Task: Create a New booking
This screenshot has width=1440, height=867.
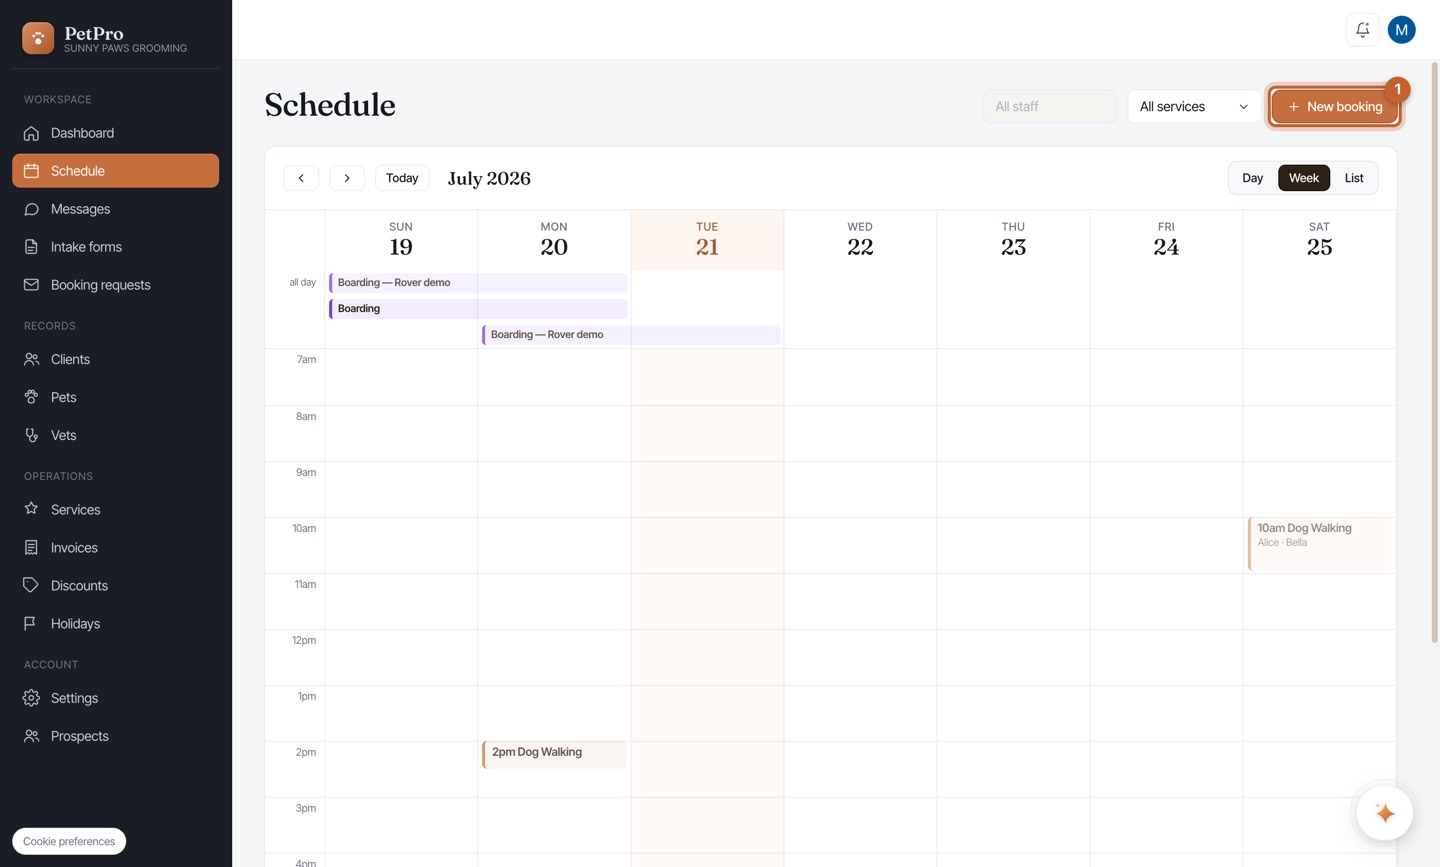Action: (1334, 106)
